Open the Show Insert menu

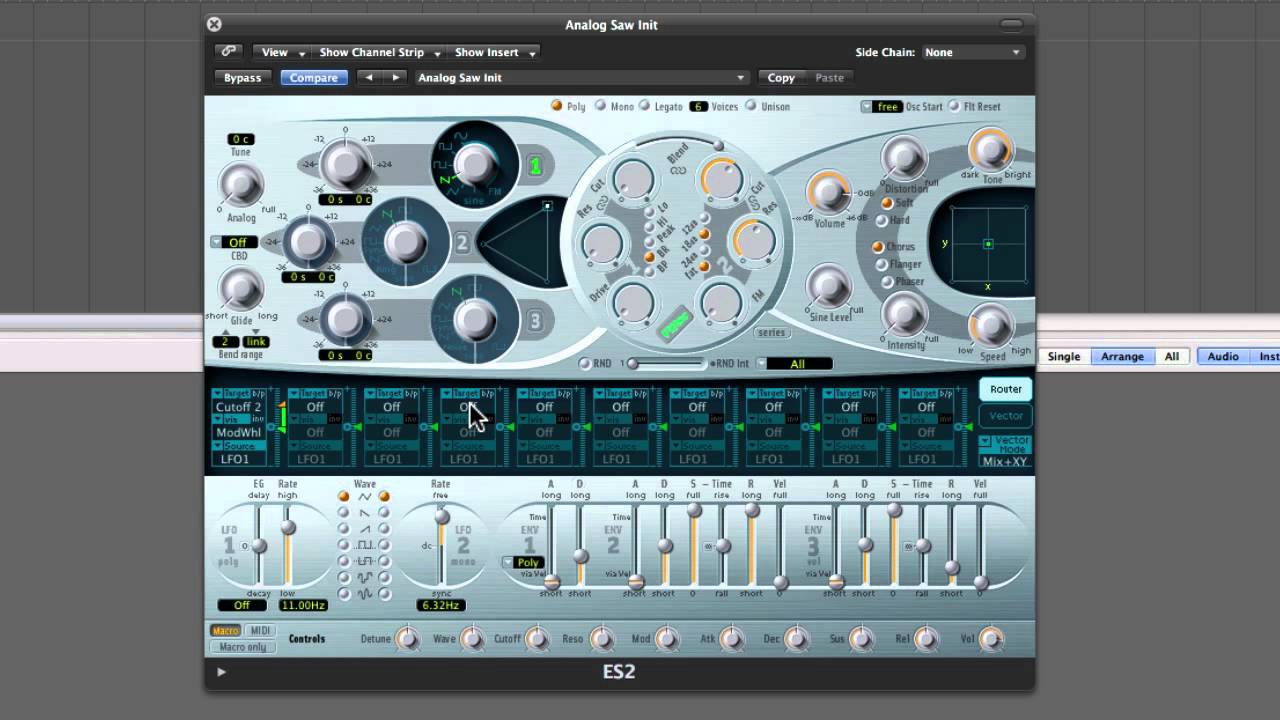495,52
